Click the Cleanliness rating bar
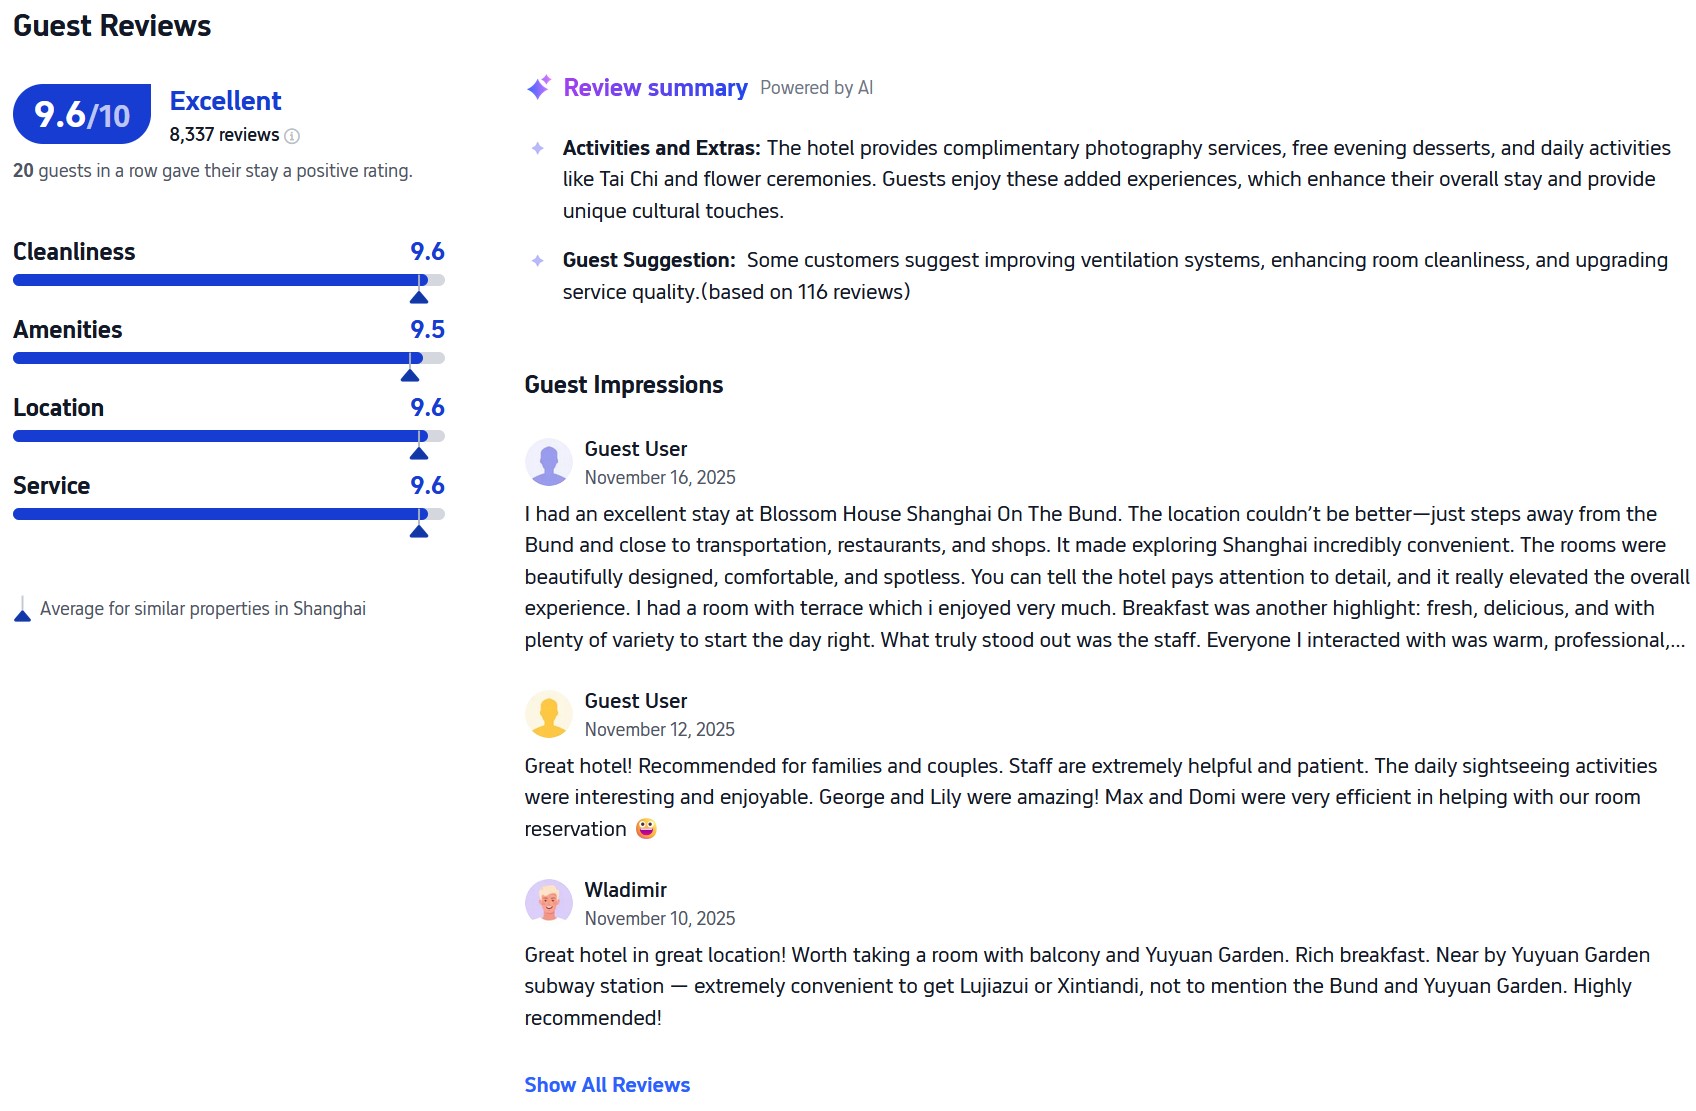The image size is (1696, 1111). point(228,281)
